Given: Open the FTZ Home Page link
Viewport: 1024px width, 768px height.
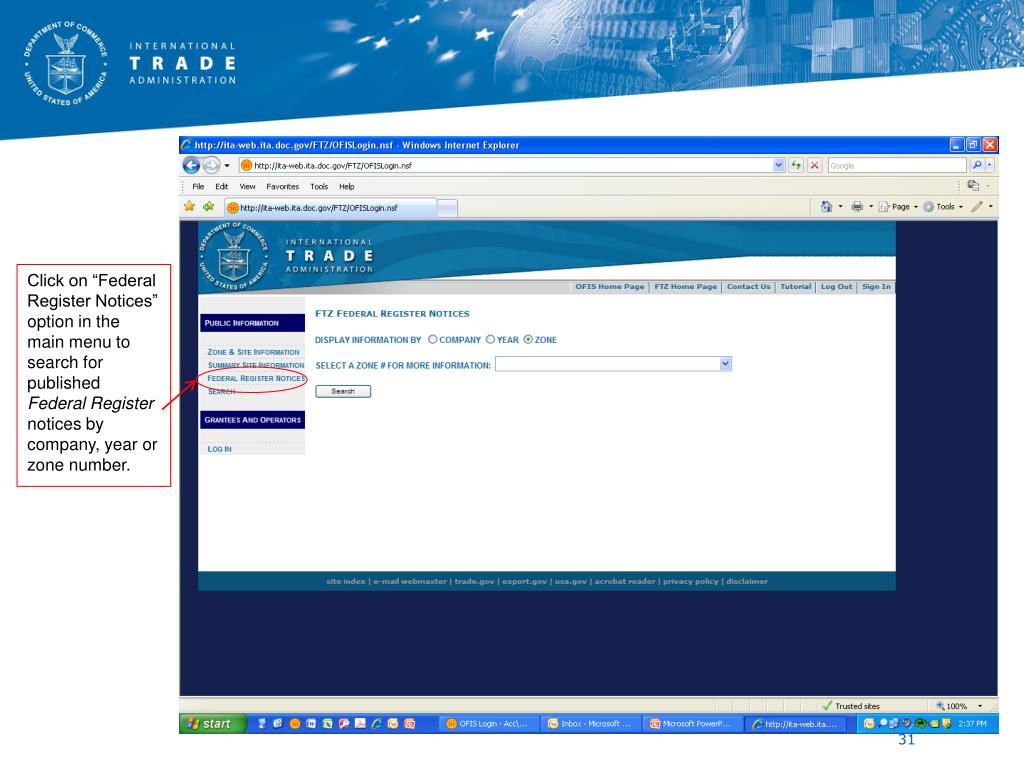Looking at the screenshot, I should click(x=685, y=287).
